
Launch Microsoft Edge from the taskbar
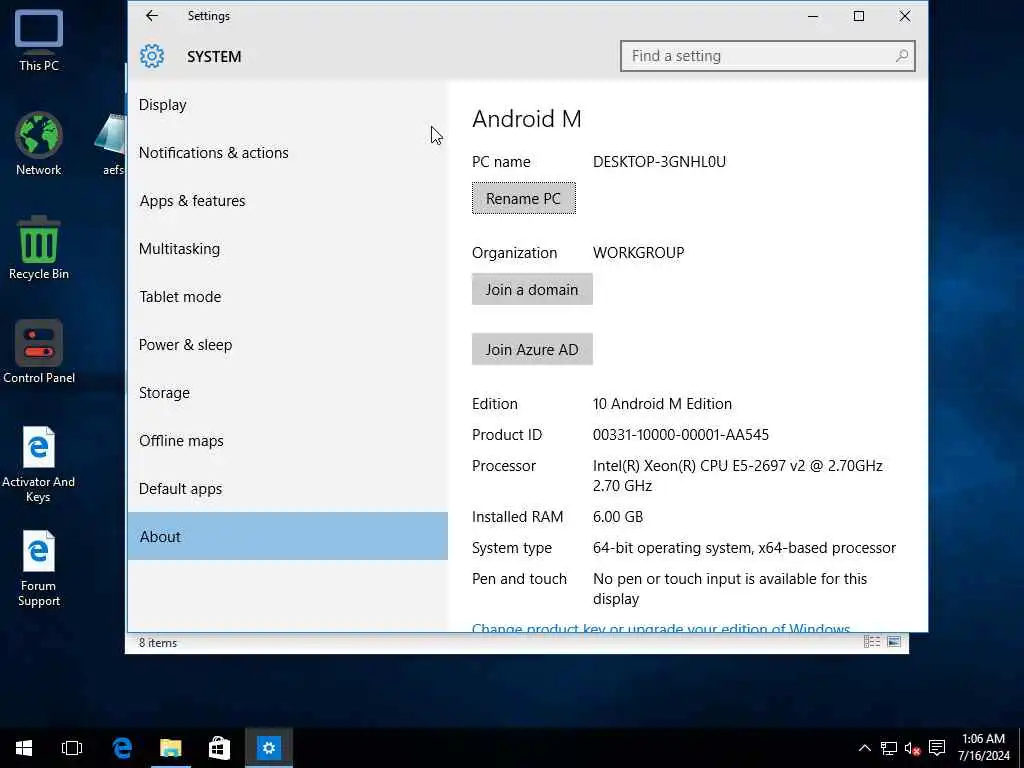click(122, 748)
